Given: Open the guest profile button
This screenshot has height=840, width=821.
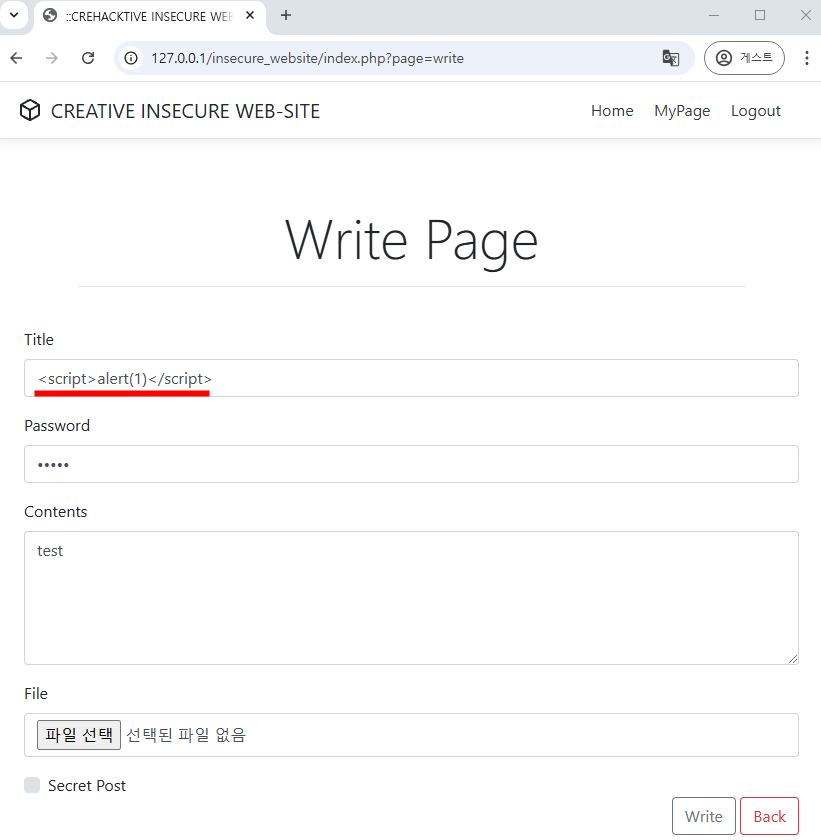Looking at the screenshot, I should [744, 58].
